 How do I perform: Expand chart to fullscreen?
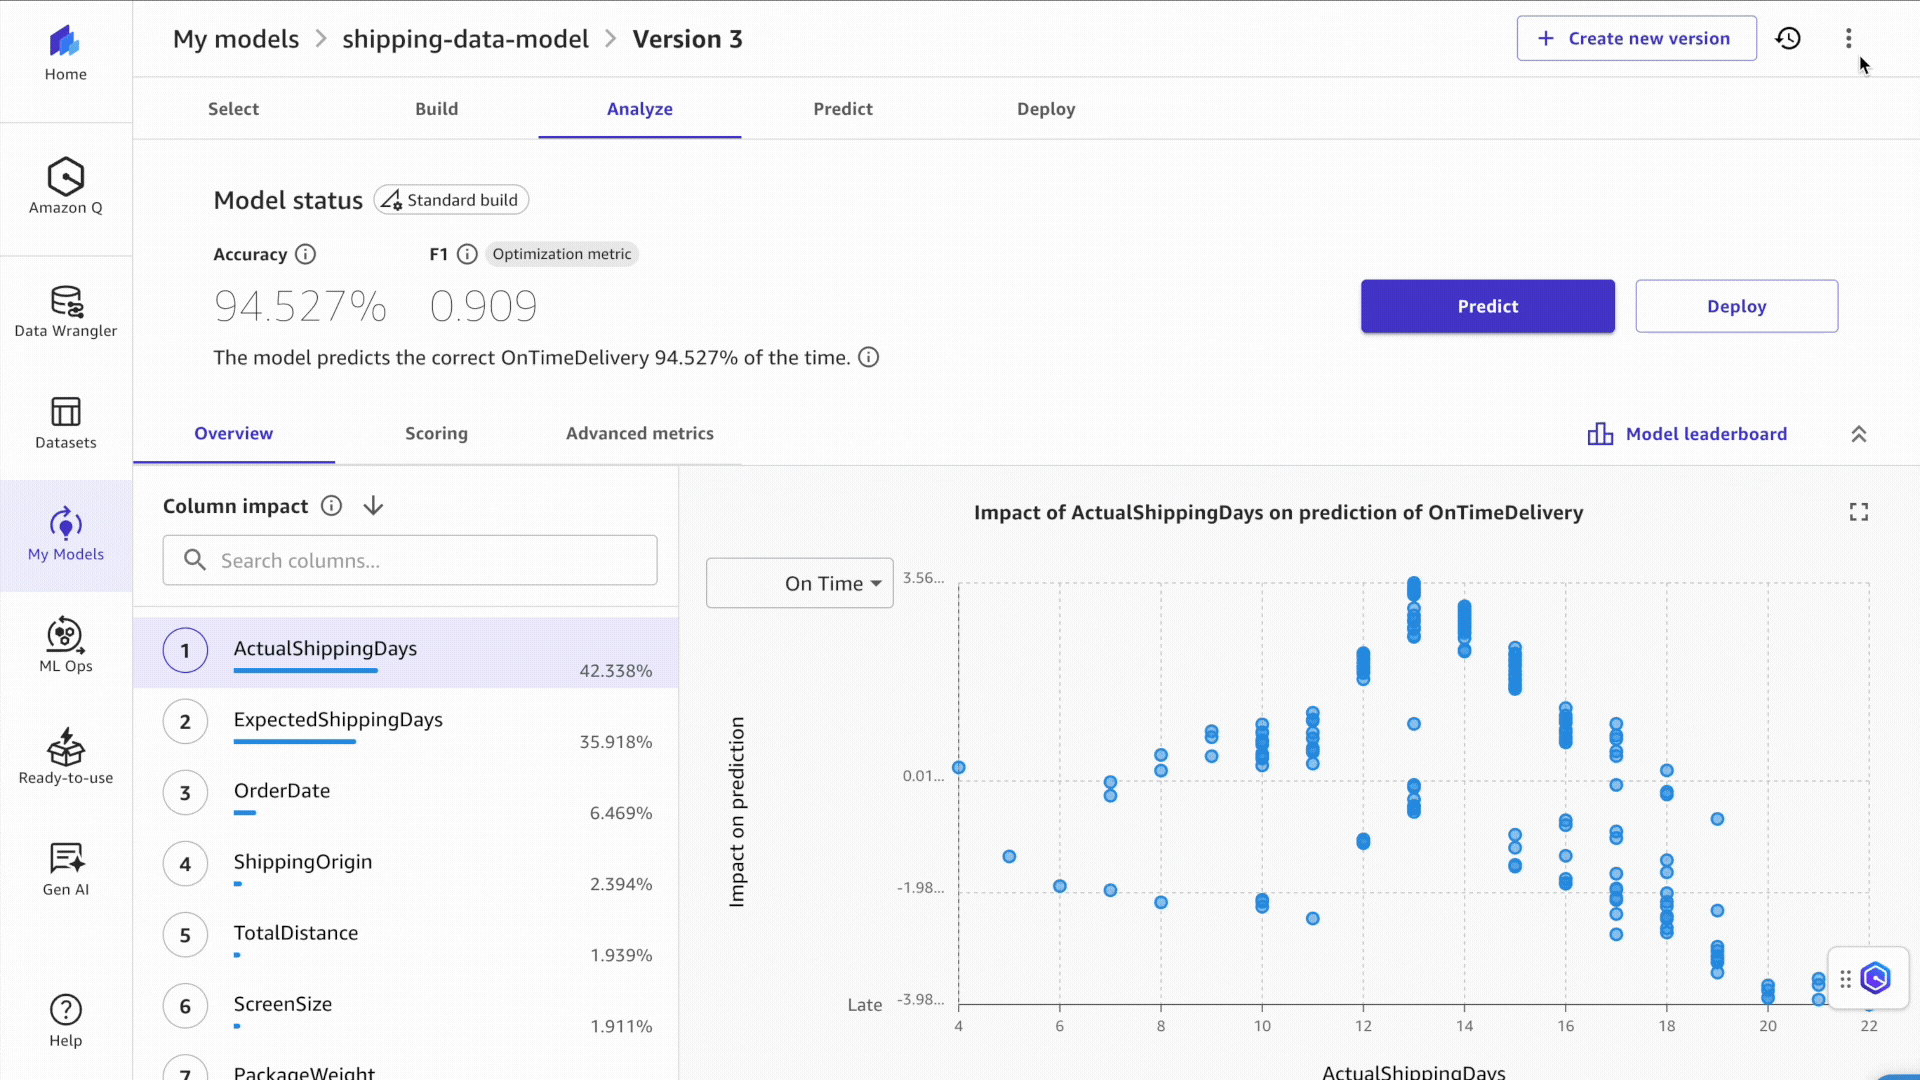pos(1858,512)
